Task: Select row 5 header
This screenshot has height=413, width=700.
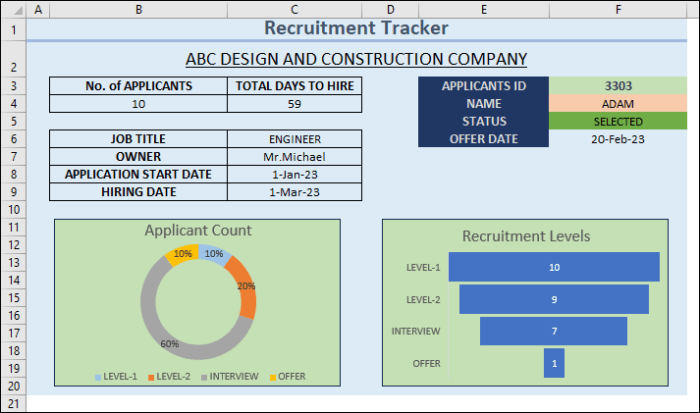Action: coord(14,121)
